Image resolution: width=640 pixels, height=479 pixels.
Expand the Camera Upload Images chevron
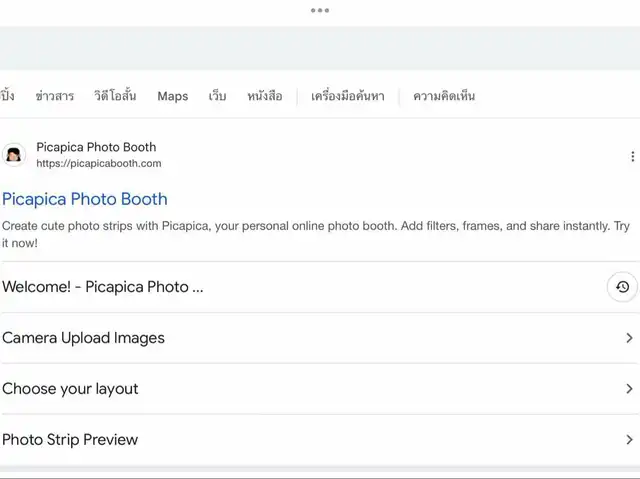(629, 338)
